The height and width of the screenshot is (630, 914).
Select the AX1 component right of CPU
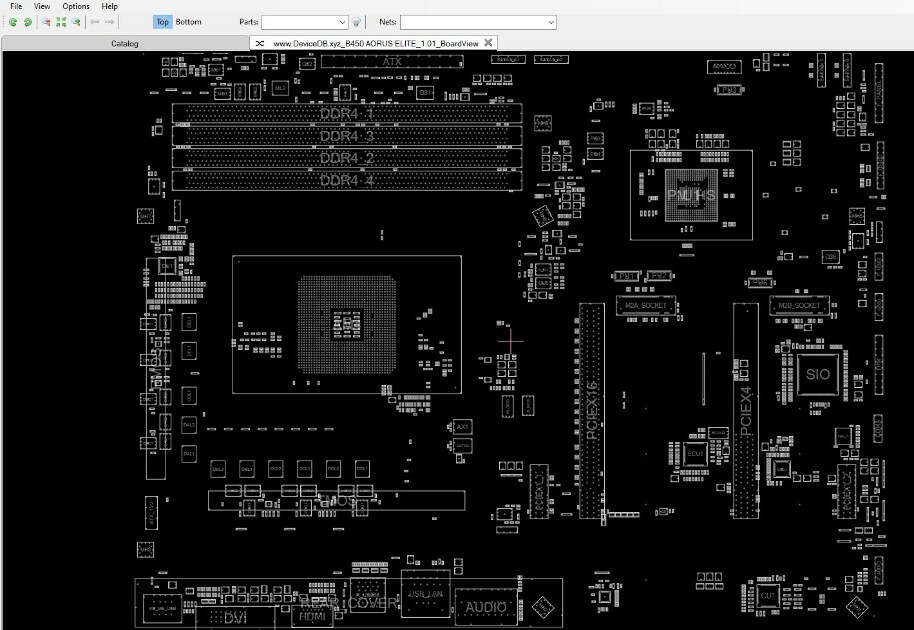click(463, 427)
